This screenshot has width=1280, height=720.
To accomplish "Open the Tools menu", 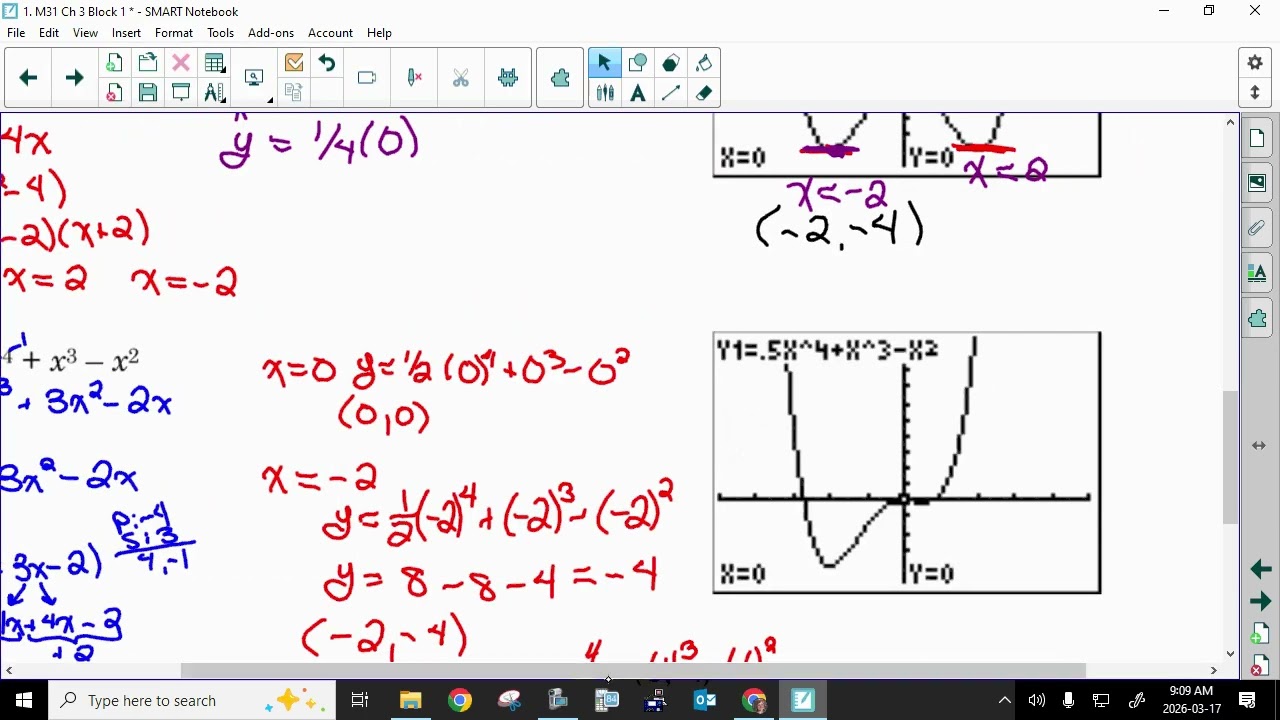I will pyautogui.click(x=220, y=33).
